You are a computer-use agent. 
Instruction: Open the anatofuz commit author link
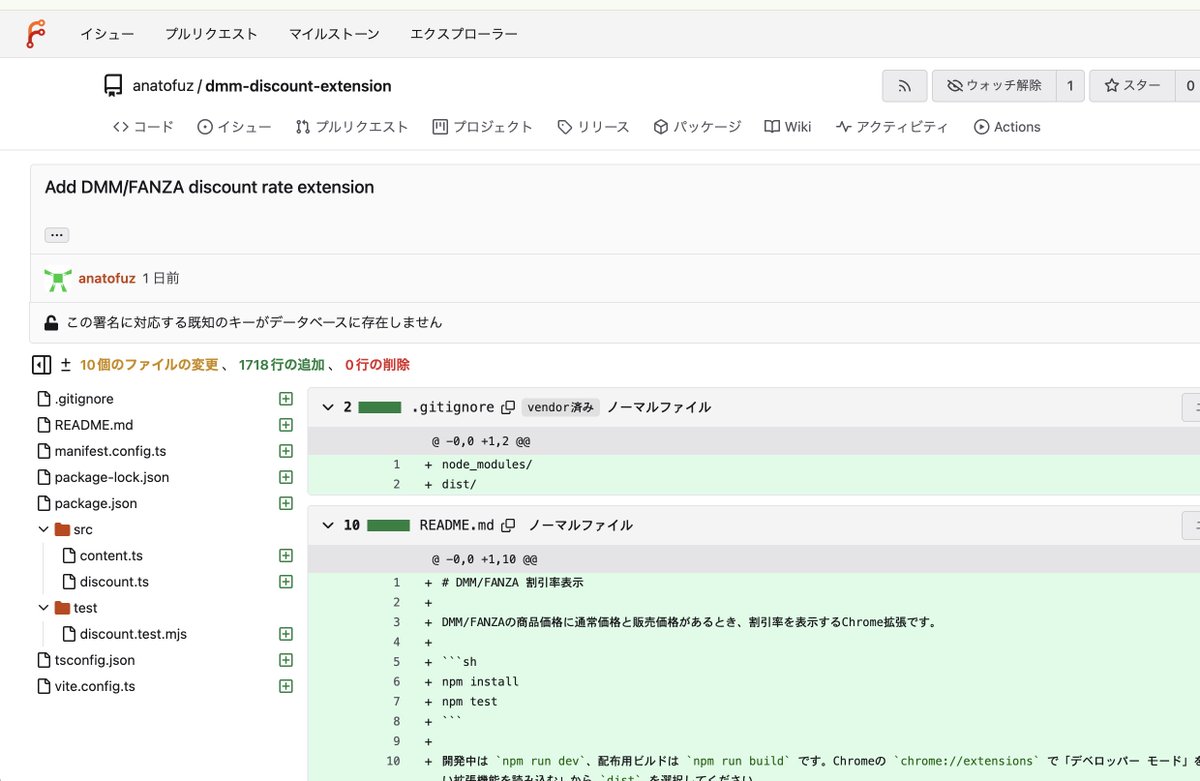(107, 278)
